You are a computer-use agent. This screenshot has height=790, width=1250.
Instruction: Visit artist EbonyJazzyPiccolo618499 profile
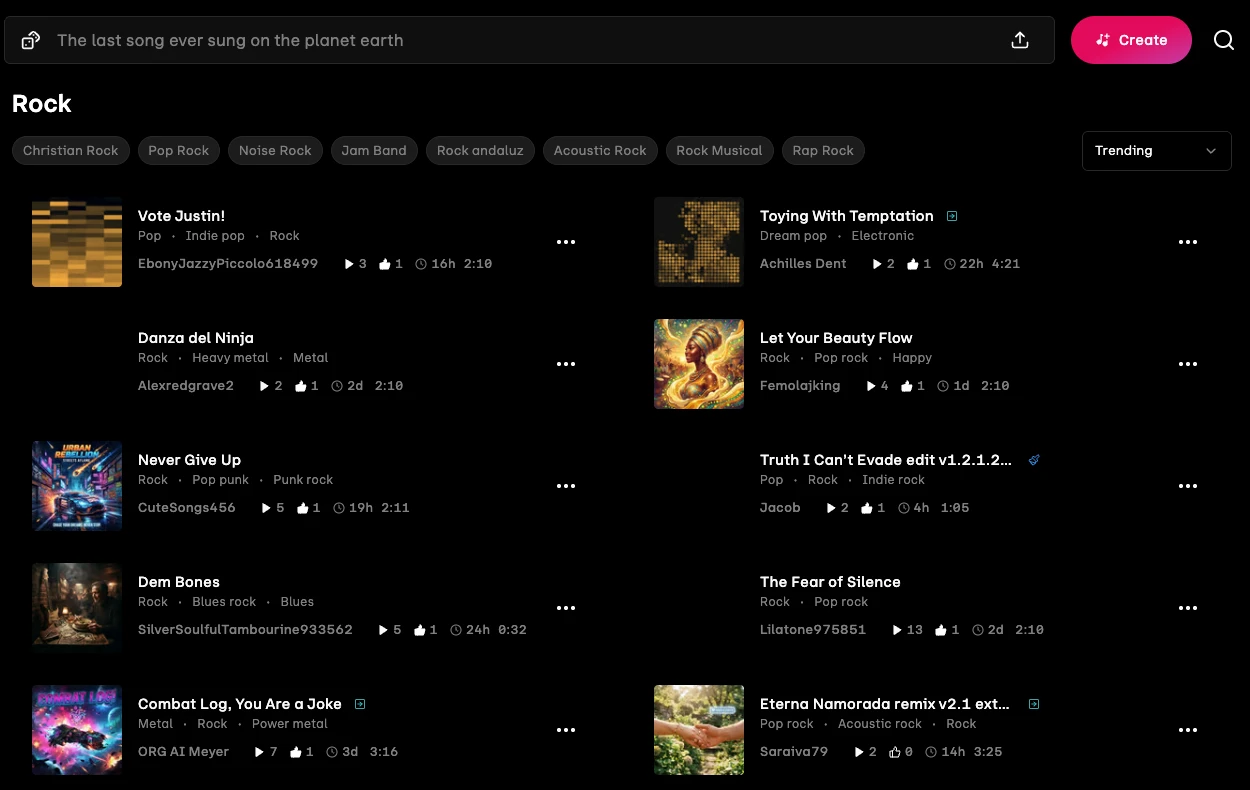coord(228,264)
